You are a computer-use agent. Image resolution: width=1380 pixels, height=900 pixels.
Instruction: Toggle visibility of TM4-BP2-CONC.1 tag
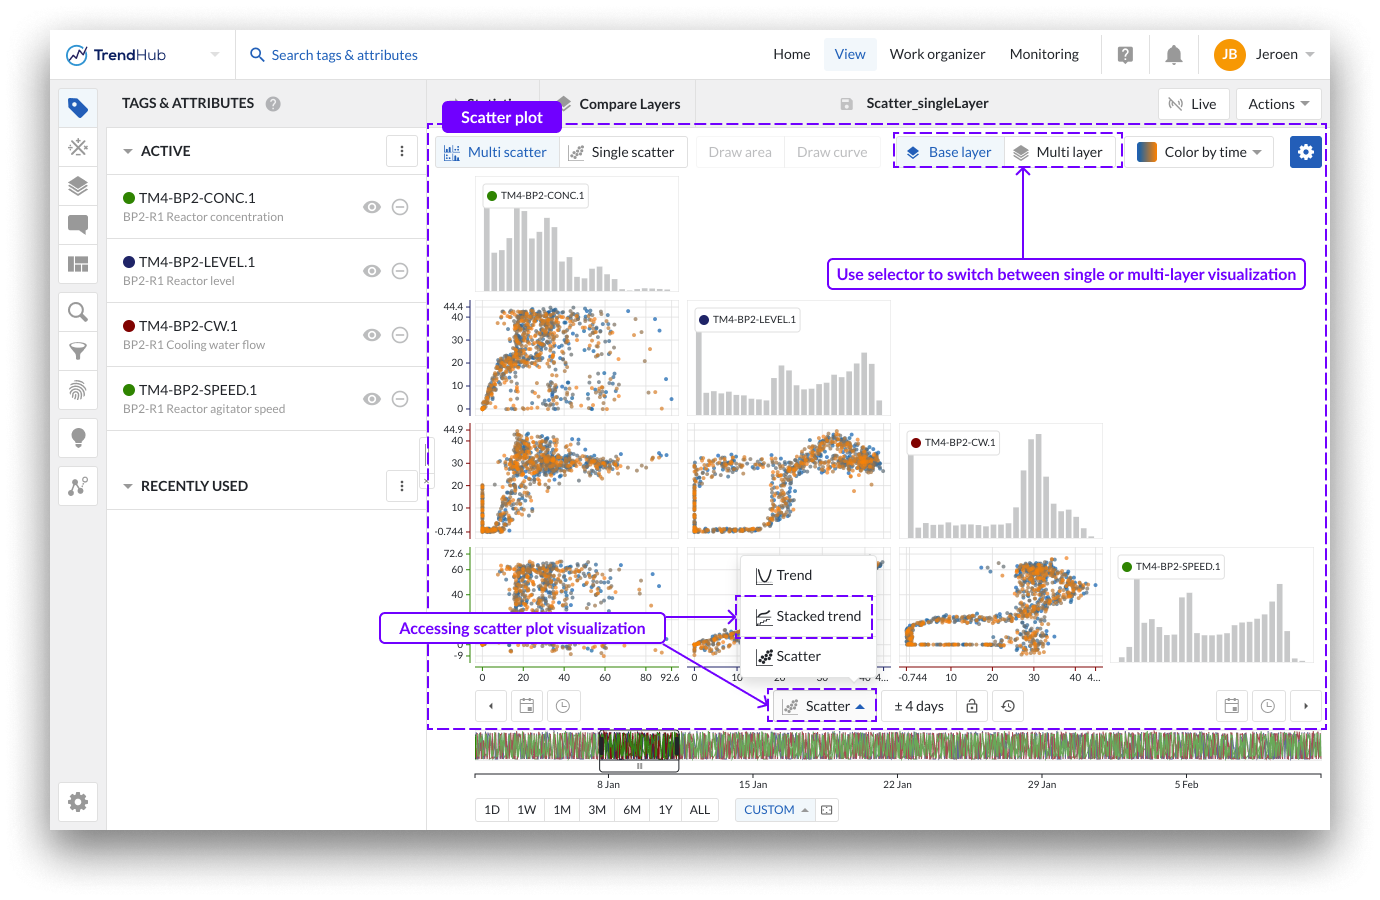[372, 207]
